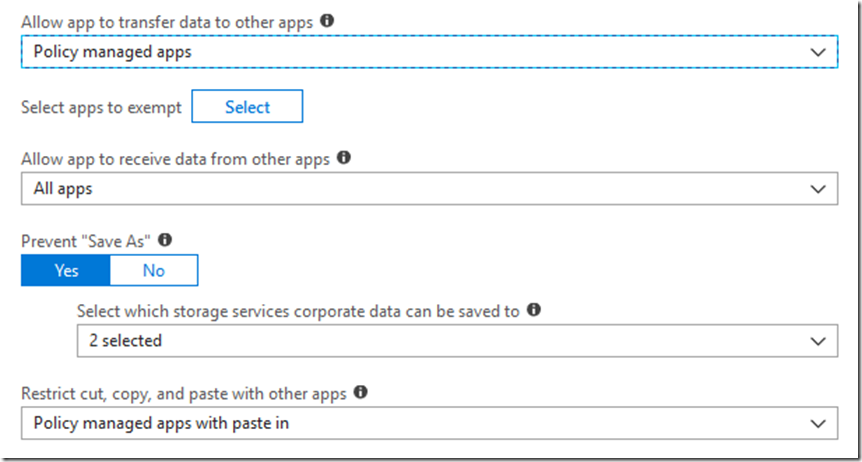
Task: Open info icon for restrict cut copy paste
Action: coord(361,393)
